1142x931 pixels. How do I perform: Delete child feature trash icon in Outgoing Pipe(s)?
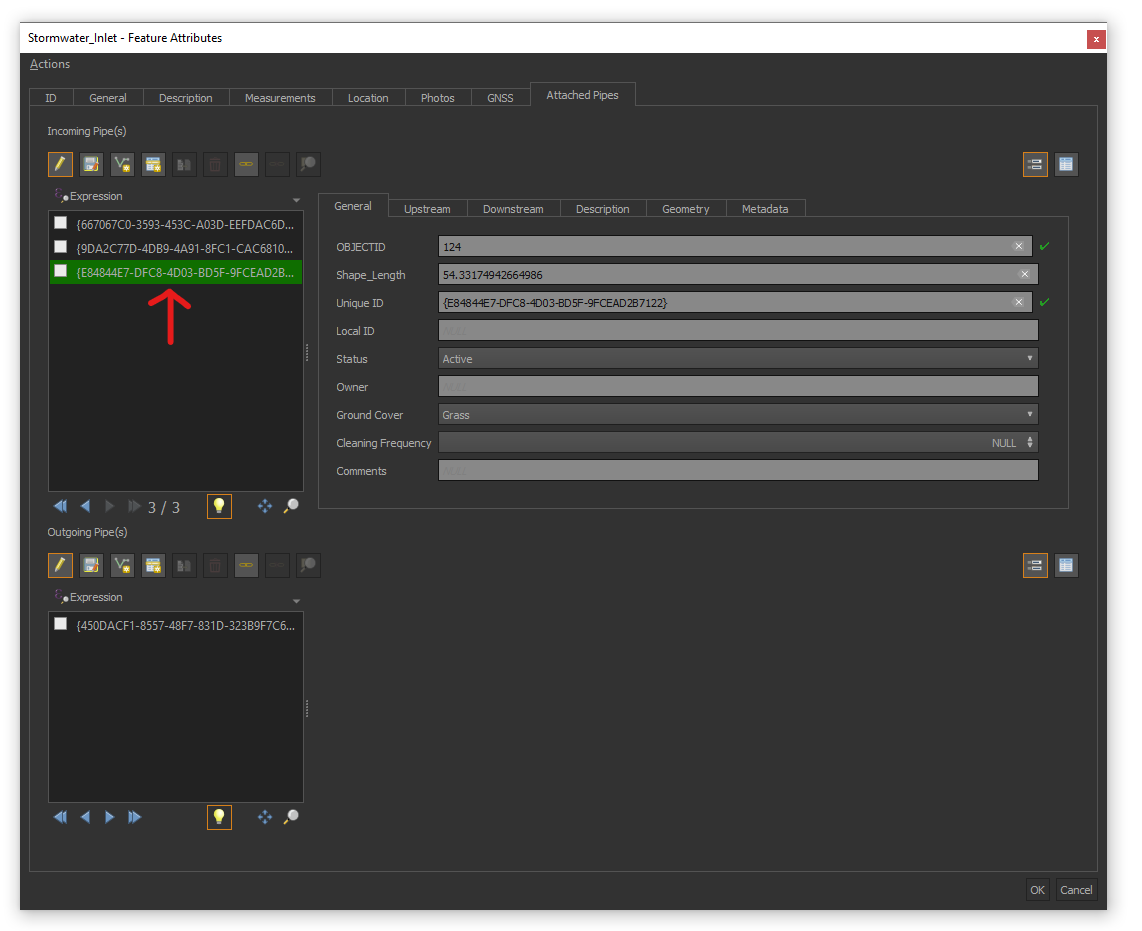click(x=215, y=565)
